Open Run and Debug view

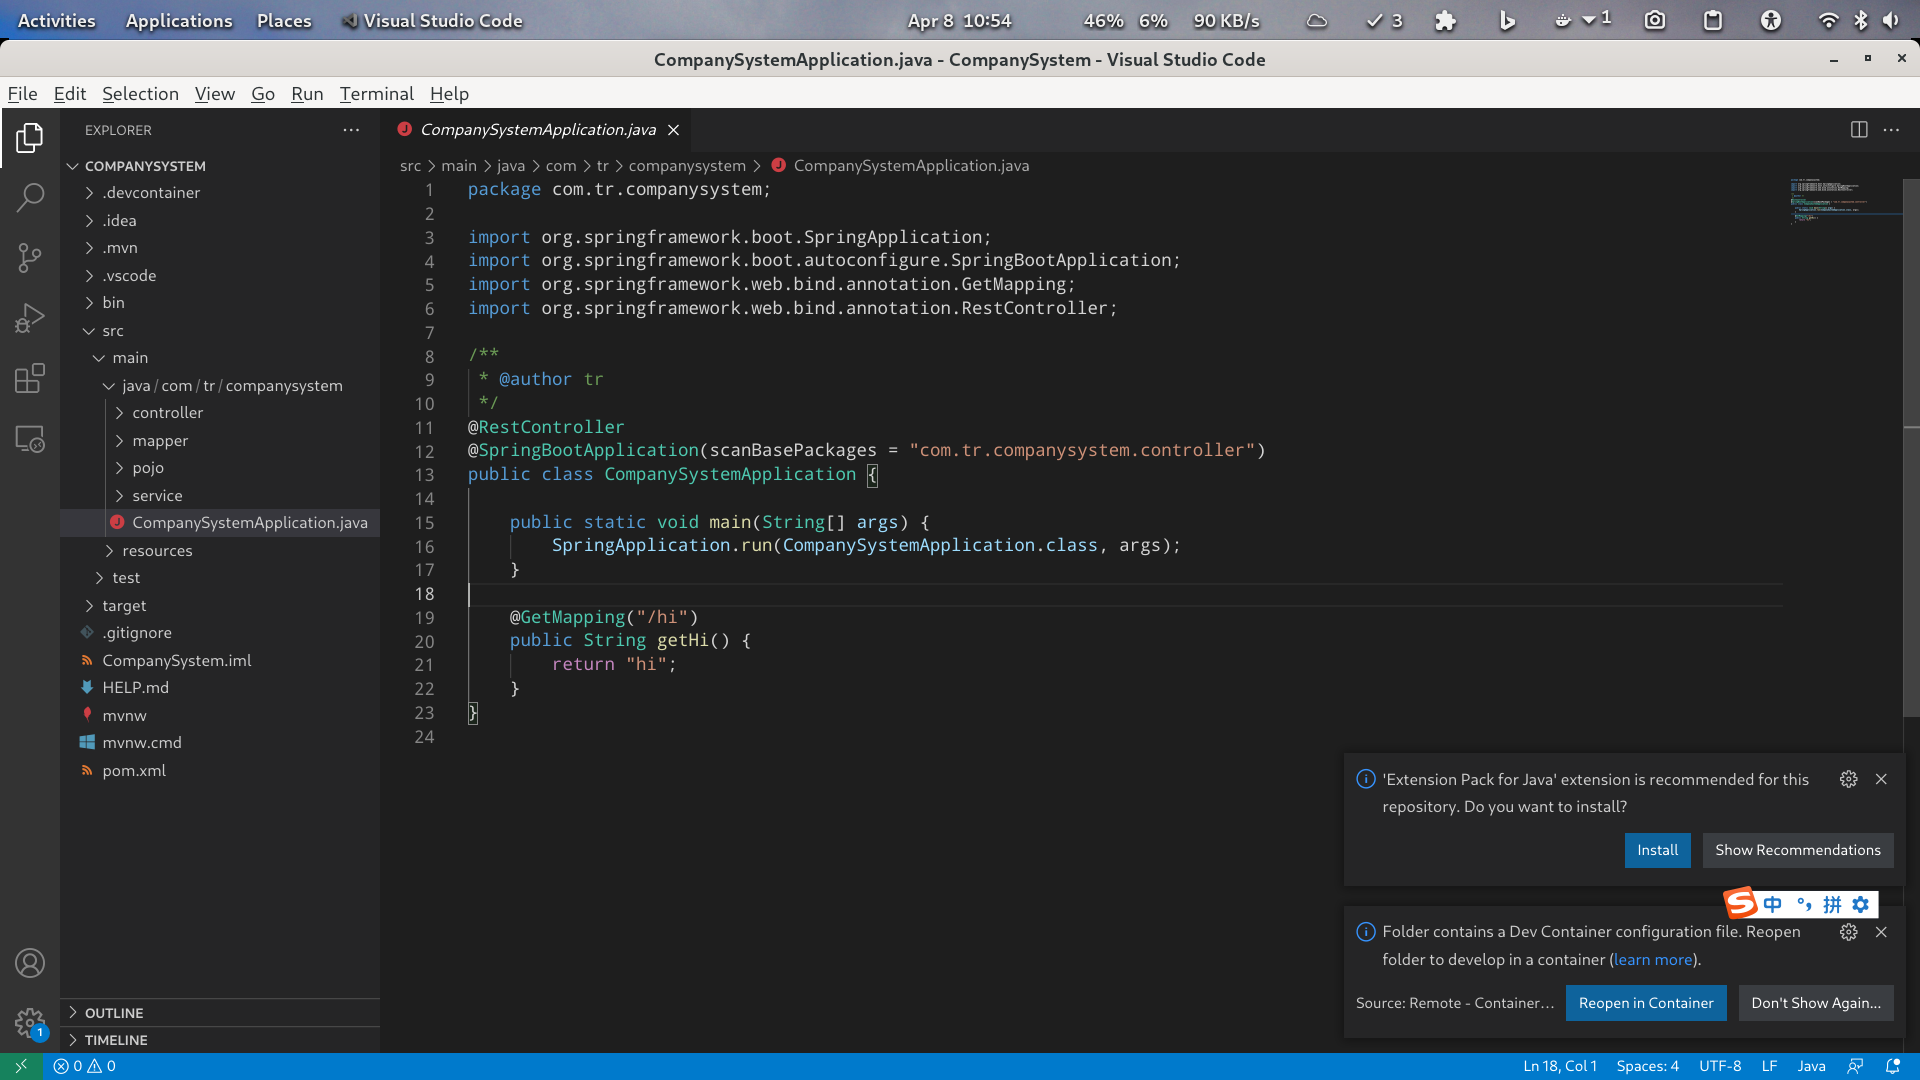tap(30, 318)
